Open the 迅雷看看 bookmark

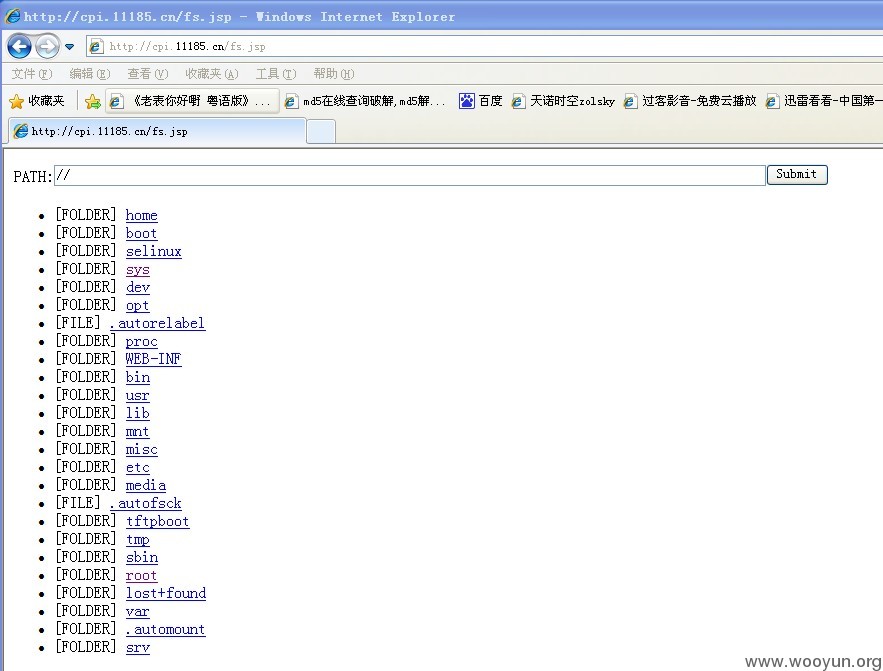click(x=823, y=101)
